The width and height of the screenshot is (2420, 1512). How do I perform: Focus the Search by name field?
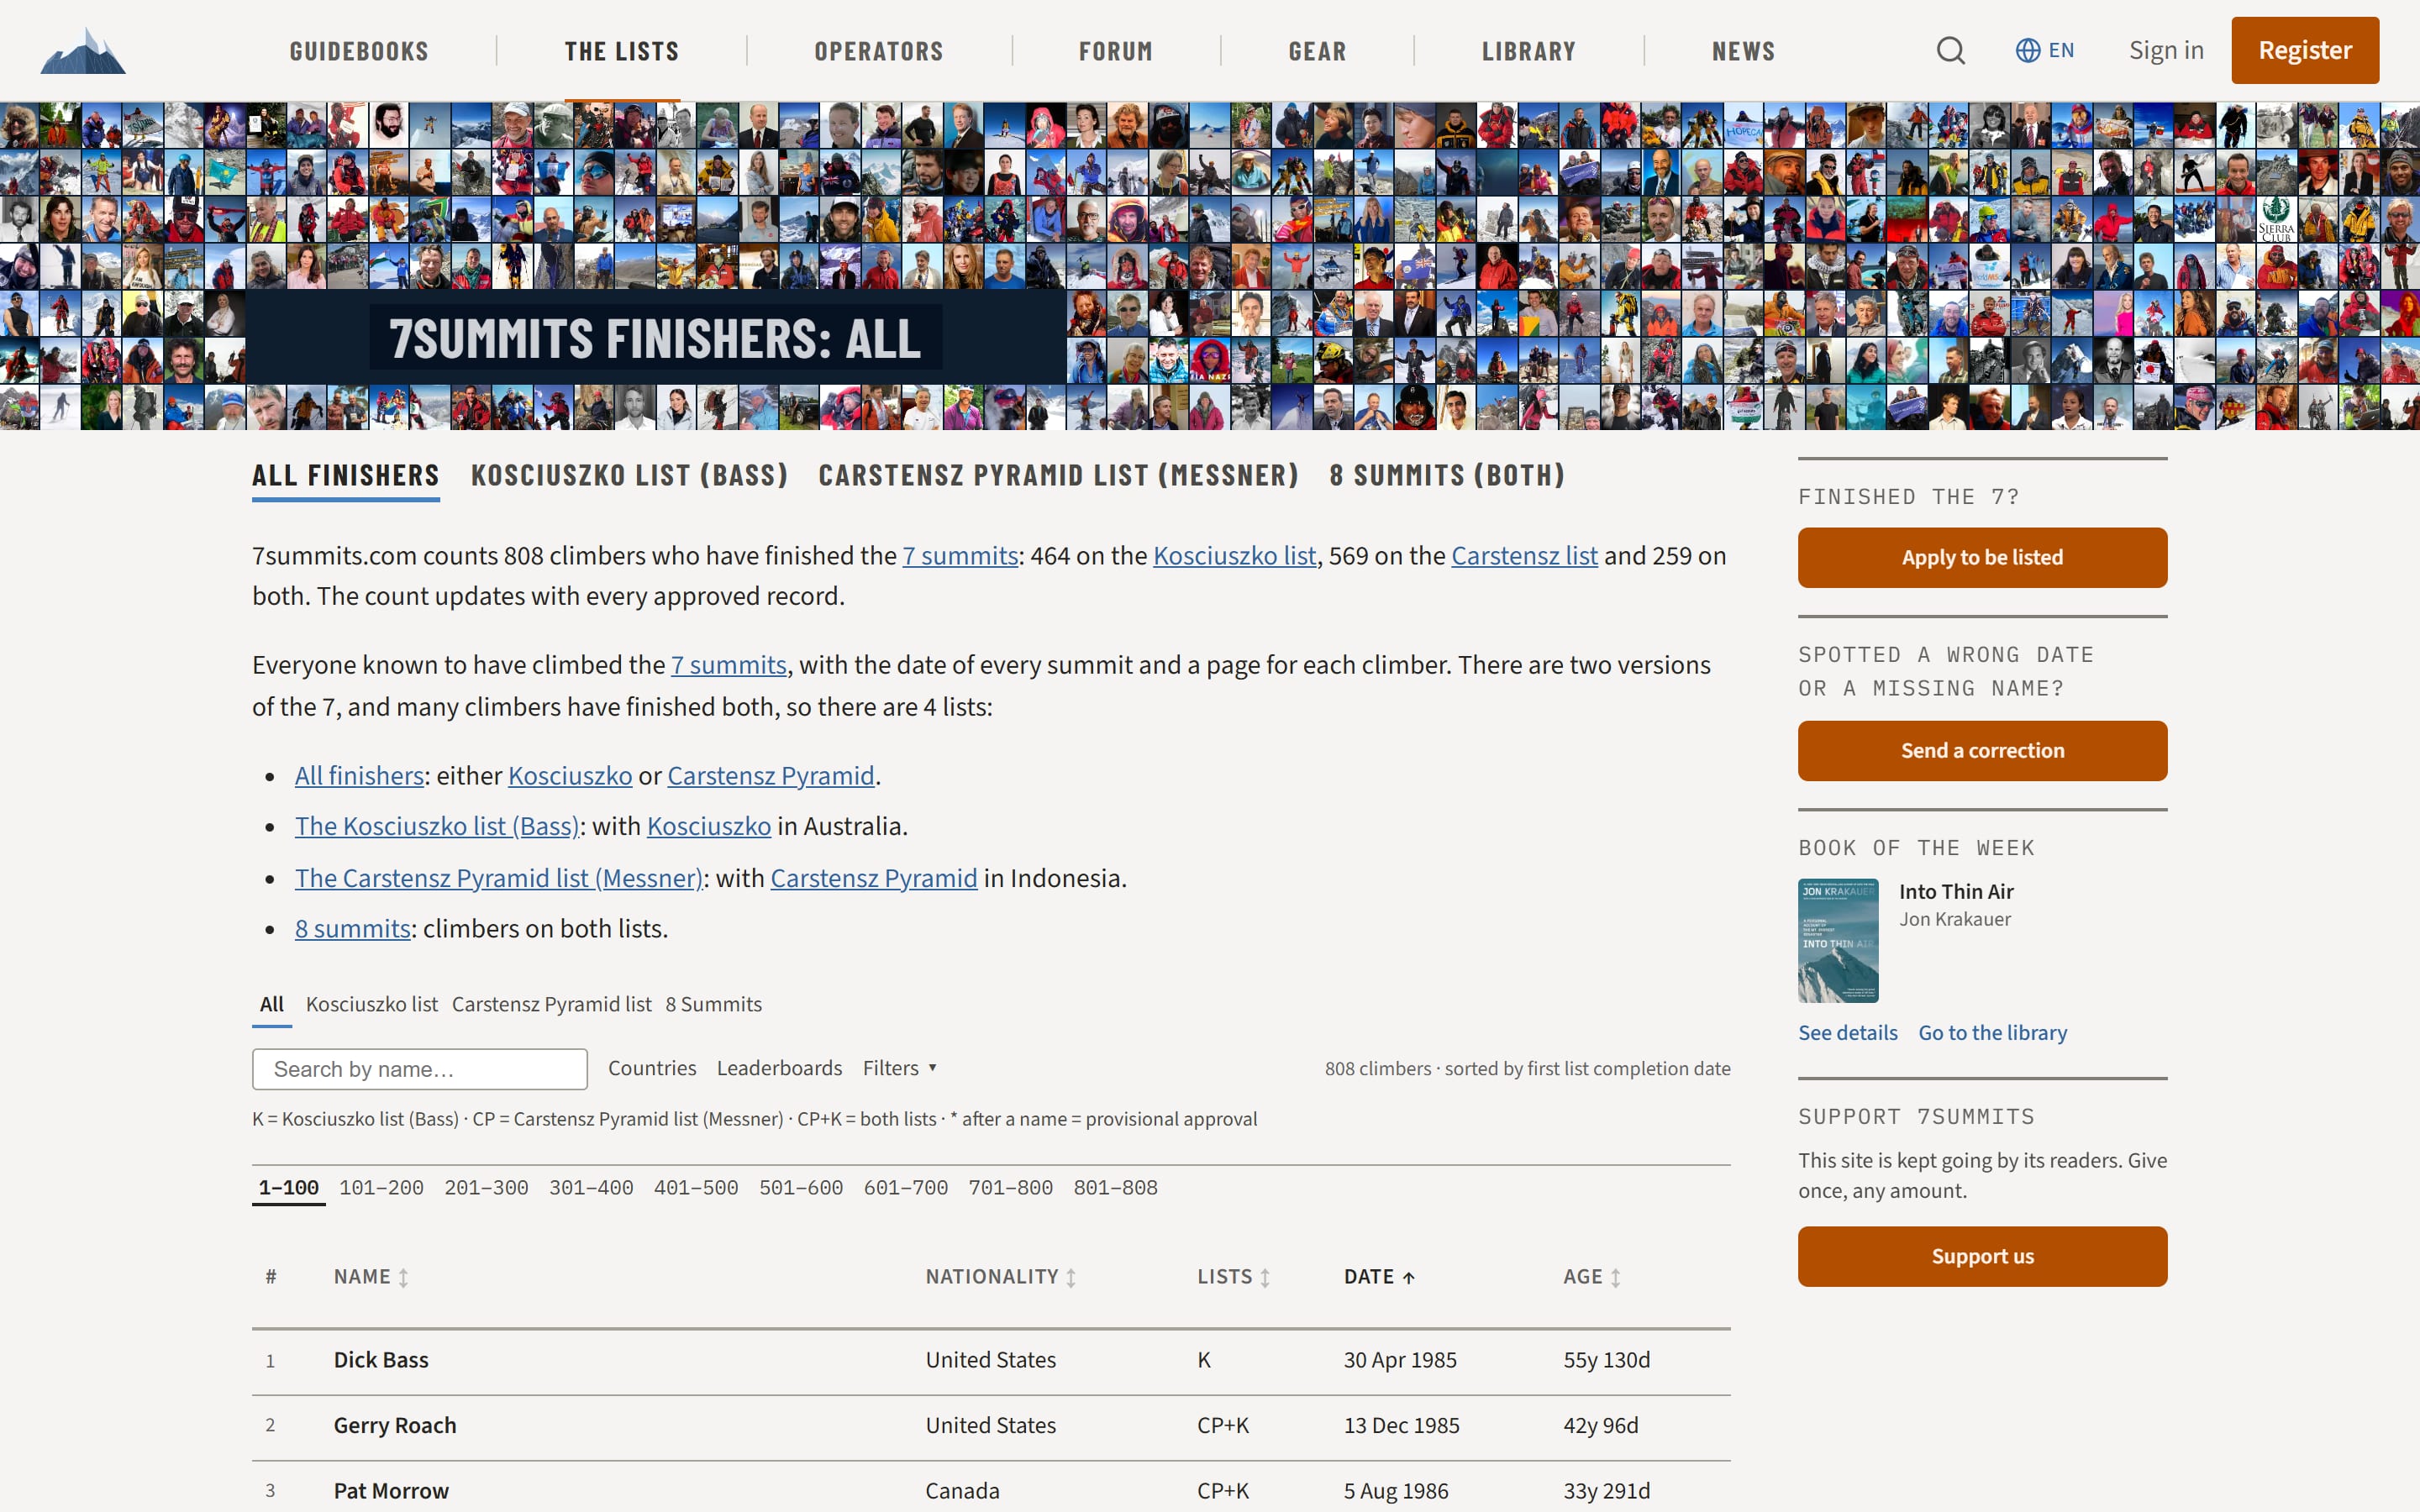pyautogui.click(x=419, y=1069)
